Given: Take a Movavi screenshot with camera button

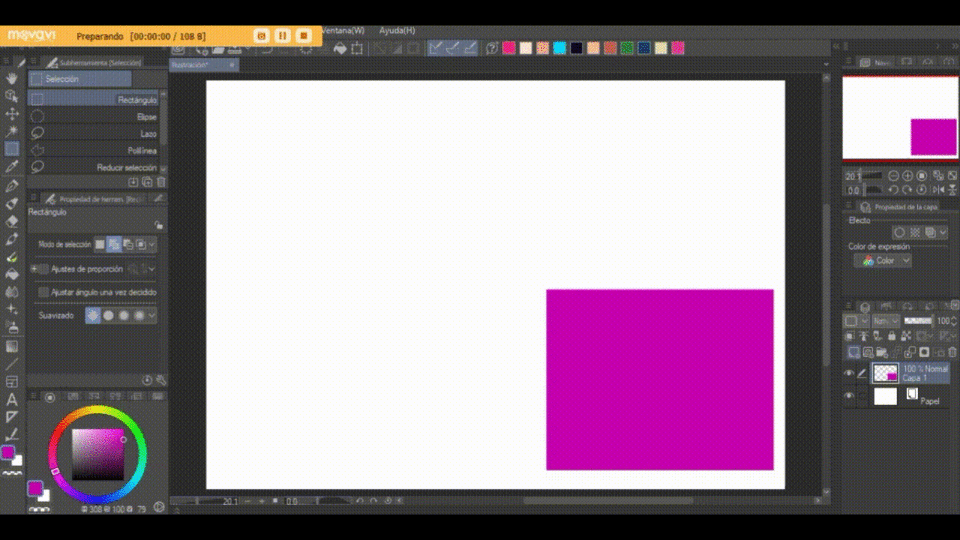Looking at the screenshot, I should tap(261, 36).
